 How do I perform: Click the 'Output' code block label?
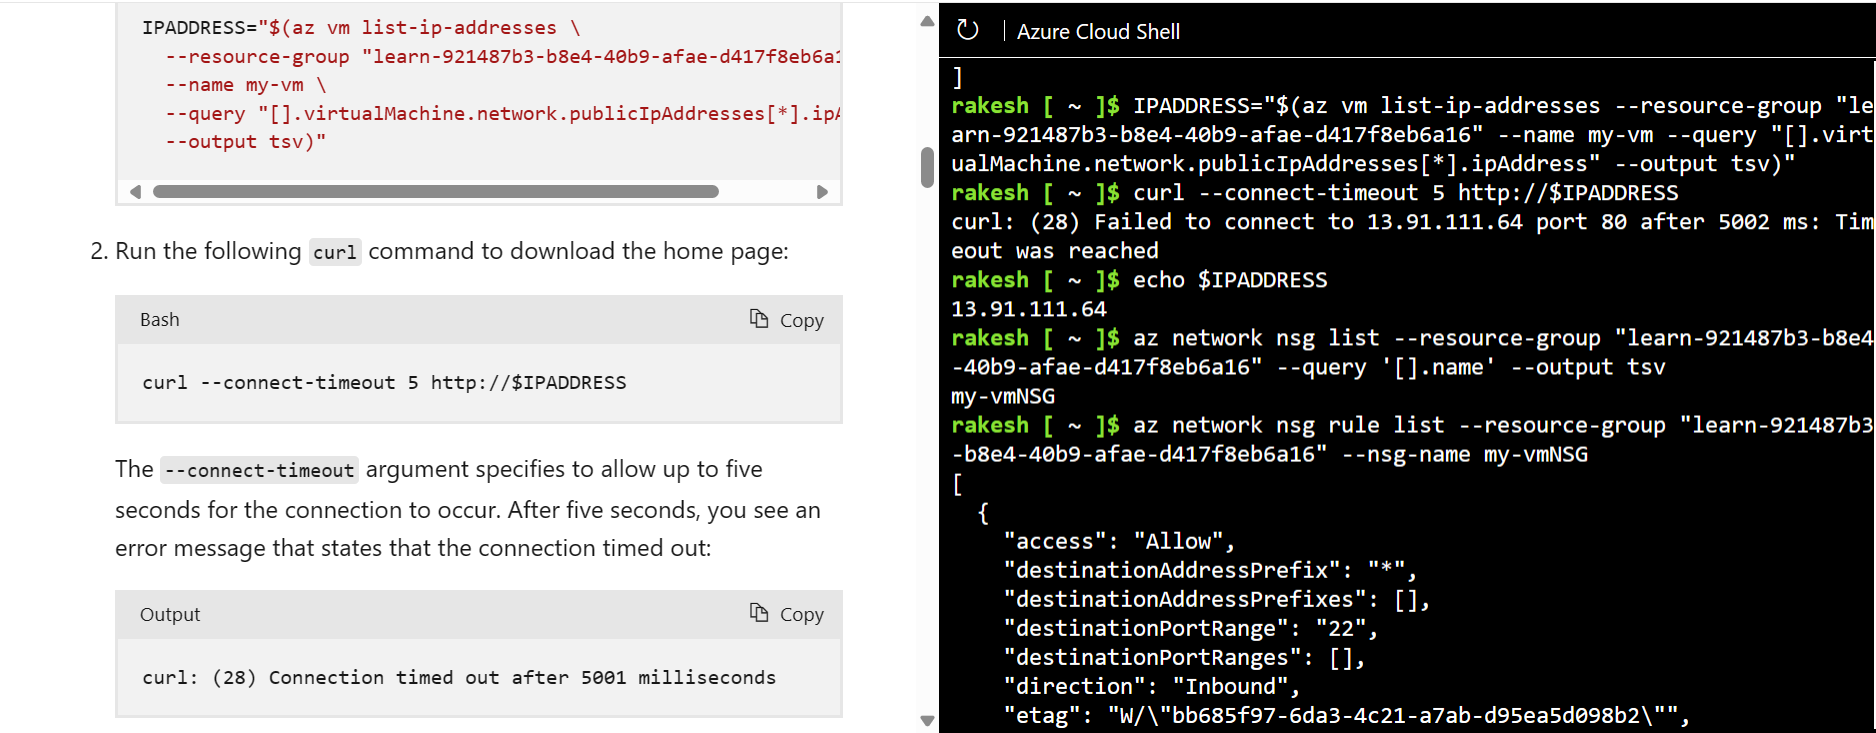(170, 614)
